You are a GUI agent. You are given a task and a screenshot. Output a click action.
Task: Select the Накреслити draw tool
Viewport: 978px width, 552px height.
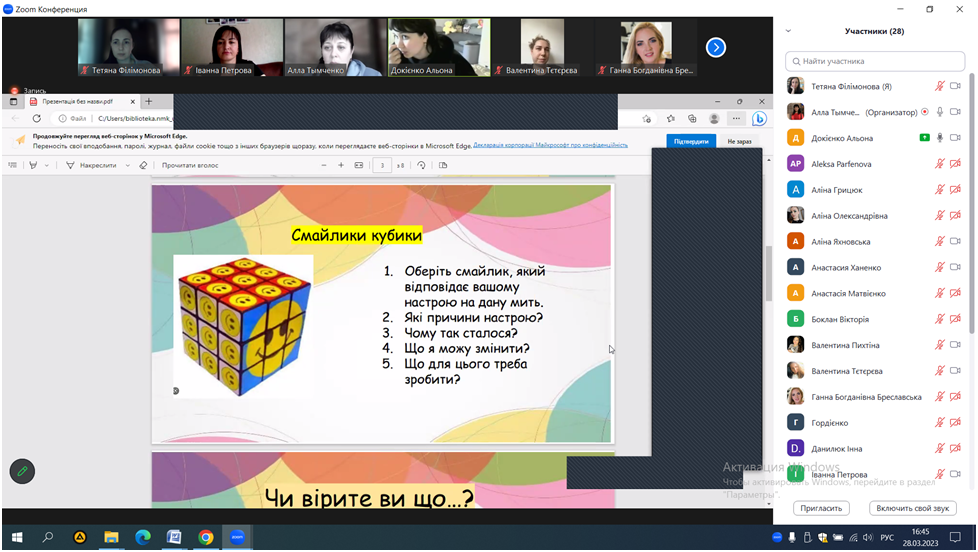click(91, 165)
